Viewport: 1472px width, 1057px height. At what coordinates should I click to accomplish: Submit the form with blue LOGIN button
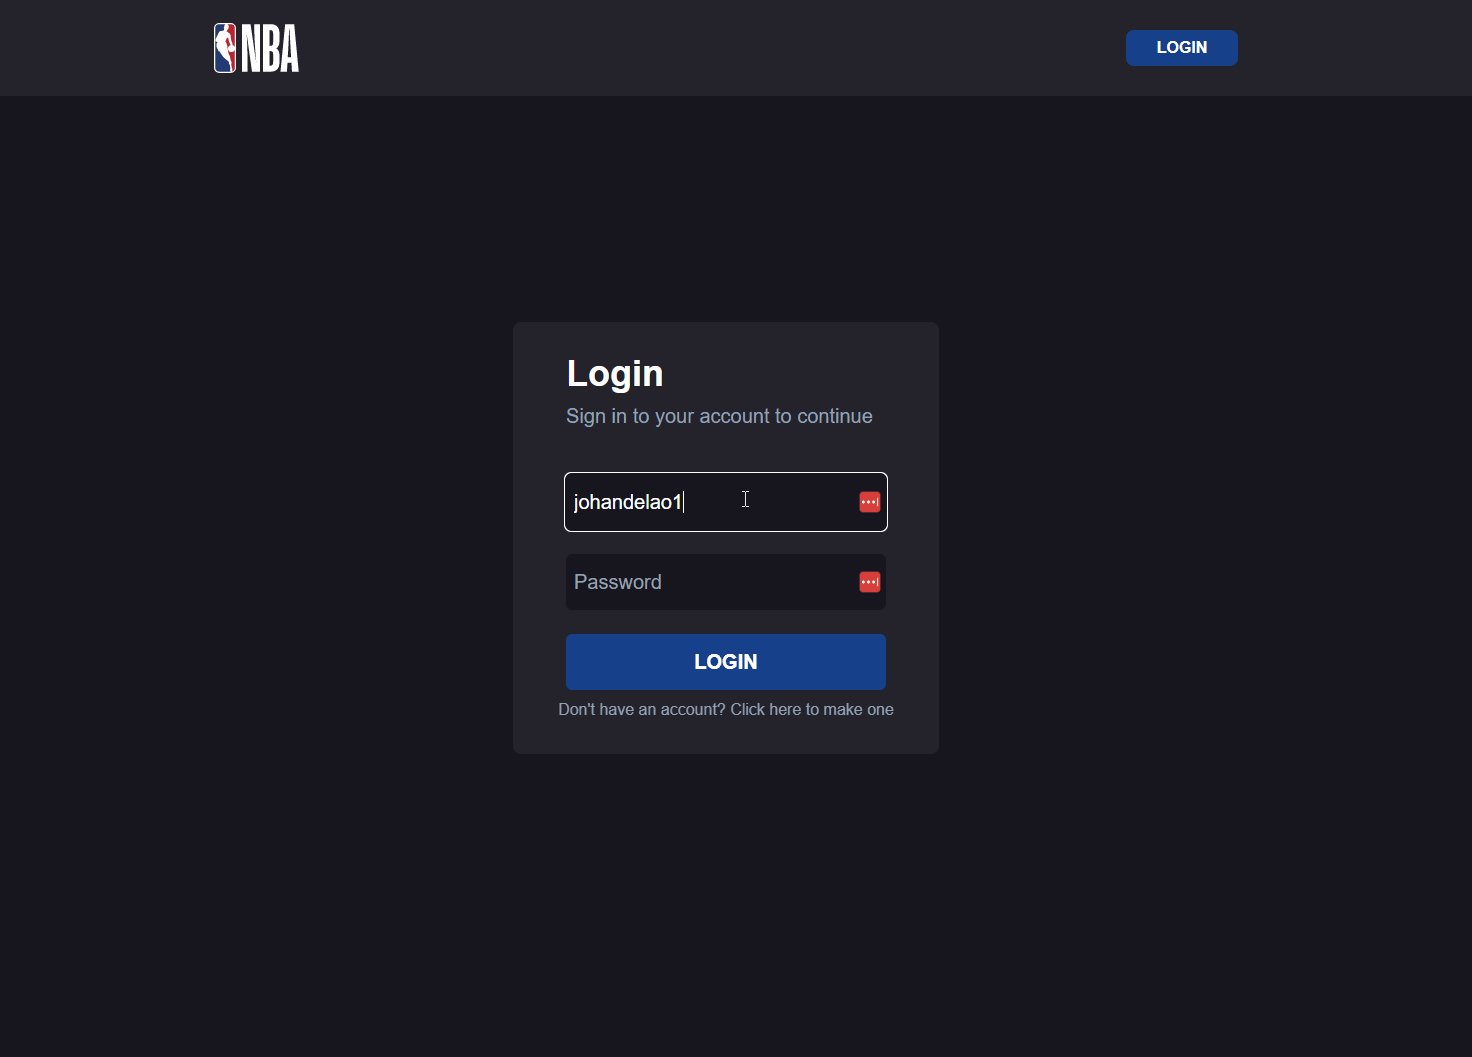coord(726,662)
